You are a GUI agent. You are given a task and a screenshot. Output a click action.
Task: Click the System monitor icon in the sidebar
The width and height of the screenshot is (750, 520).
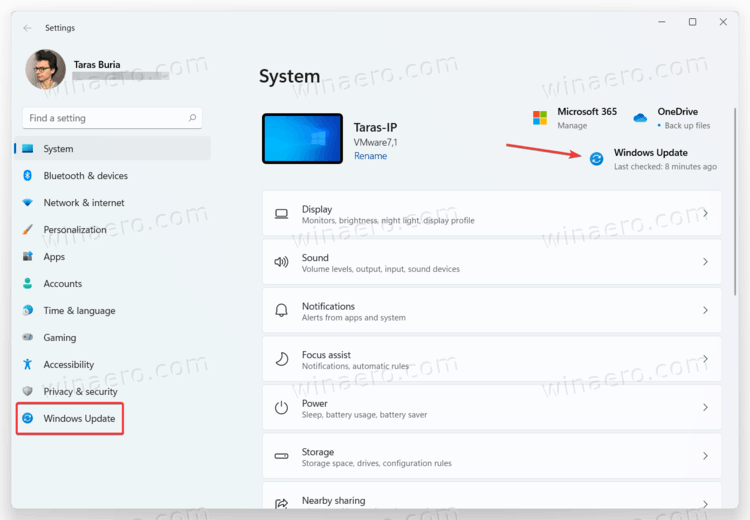(28, 149)
